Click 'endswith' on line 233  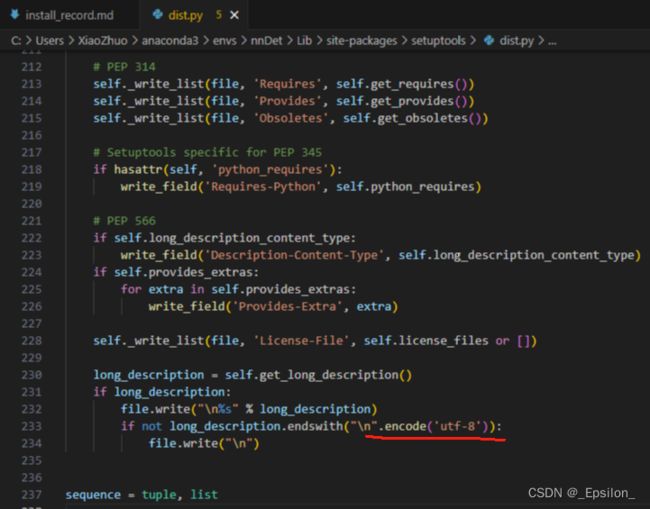coord(315,426)
